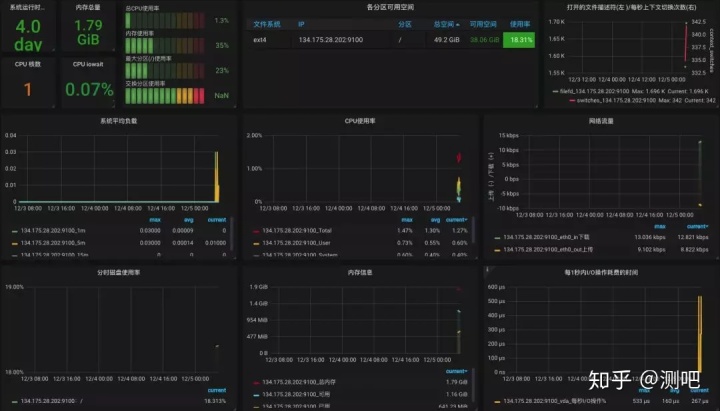Sort memory info legend by current

click(456, 371)
